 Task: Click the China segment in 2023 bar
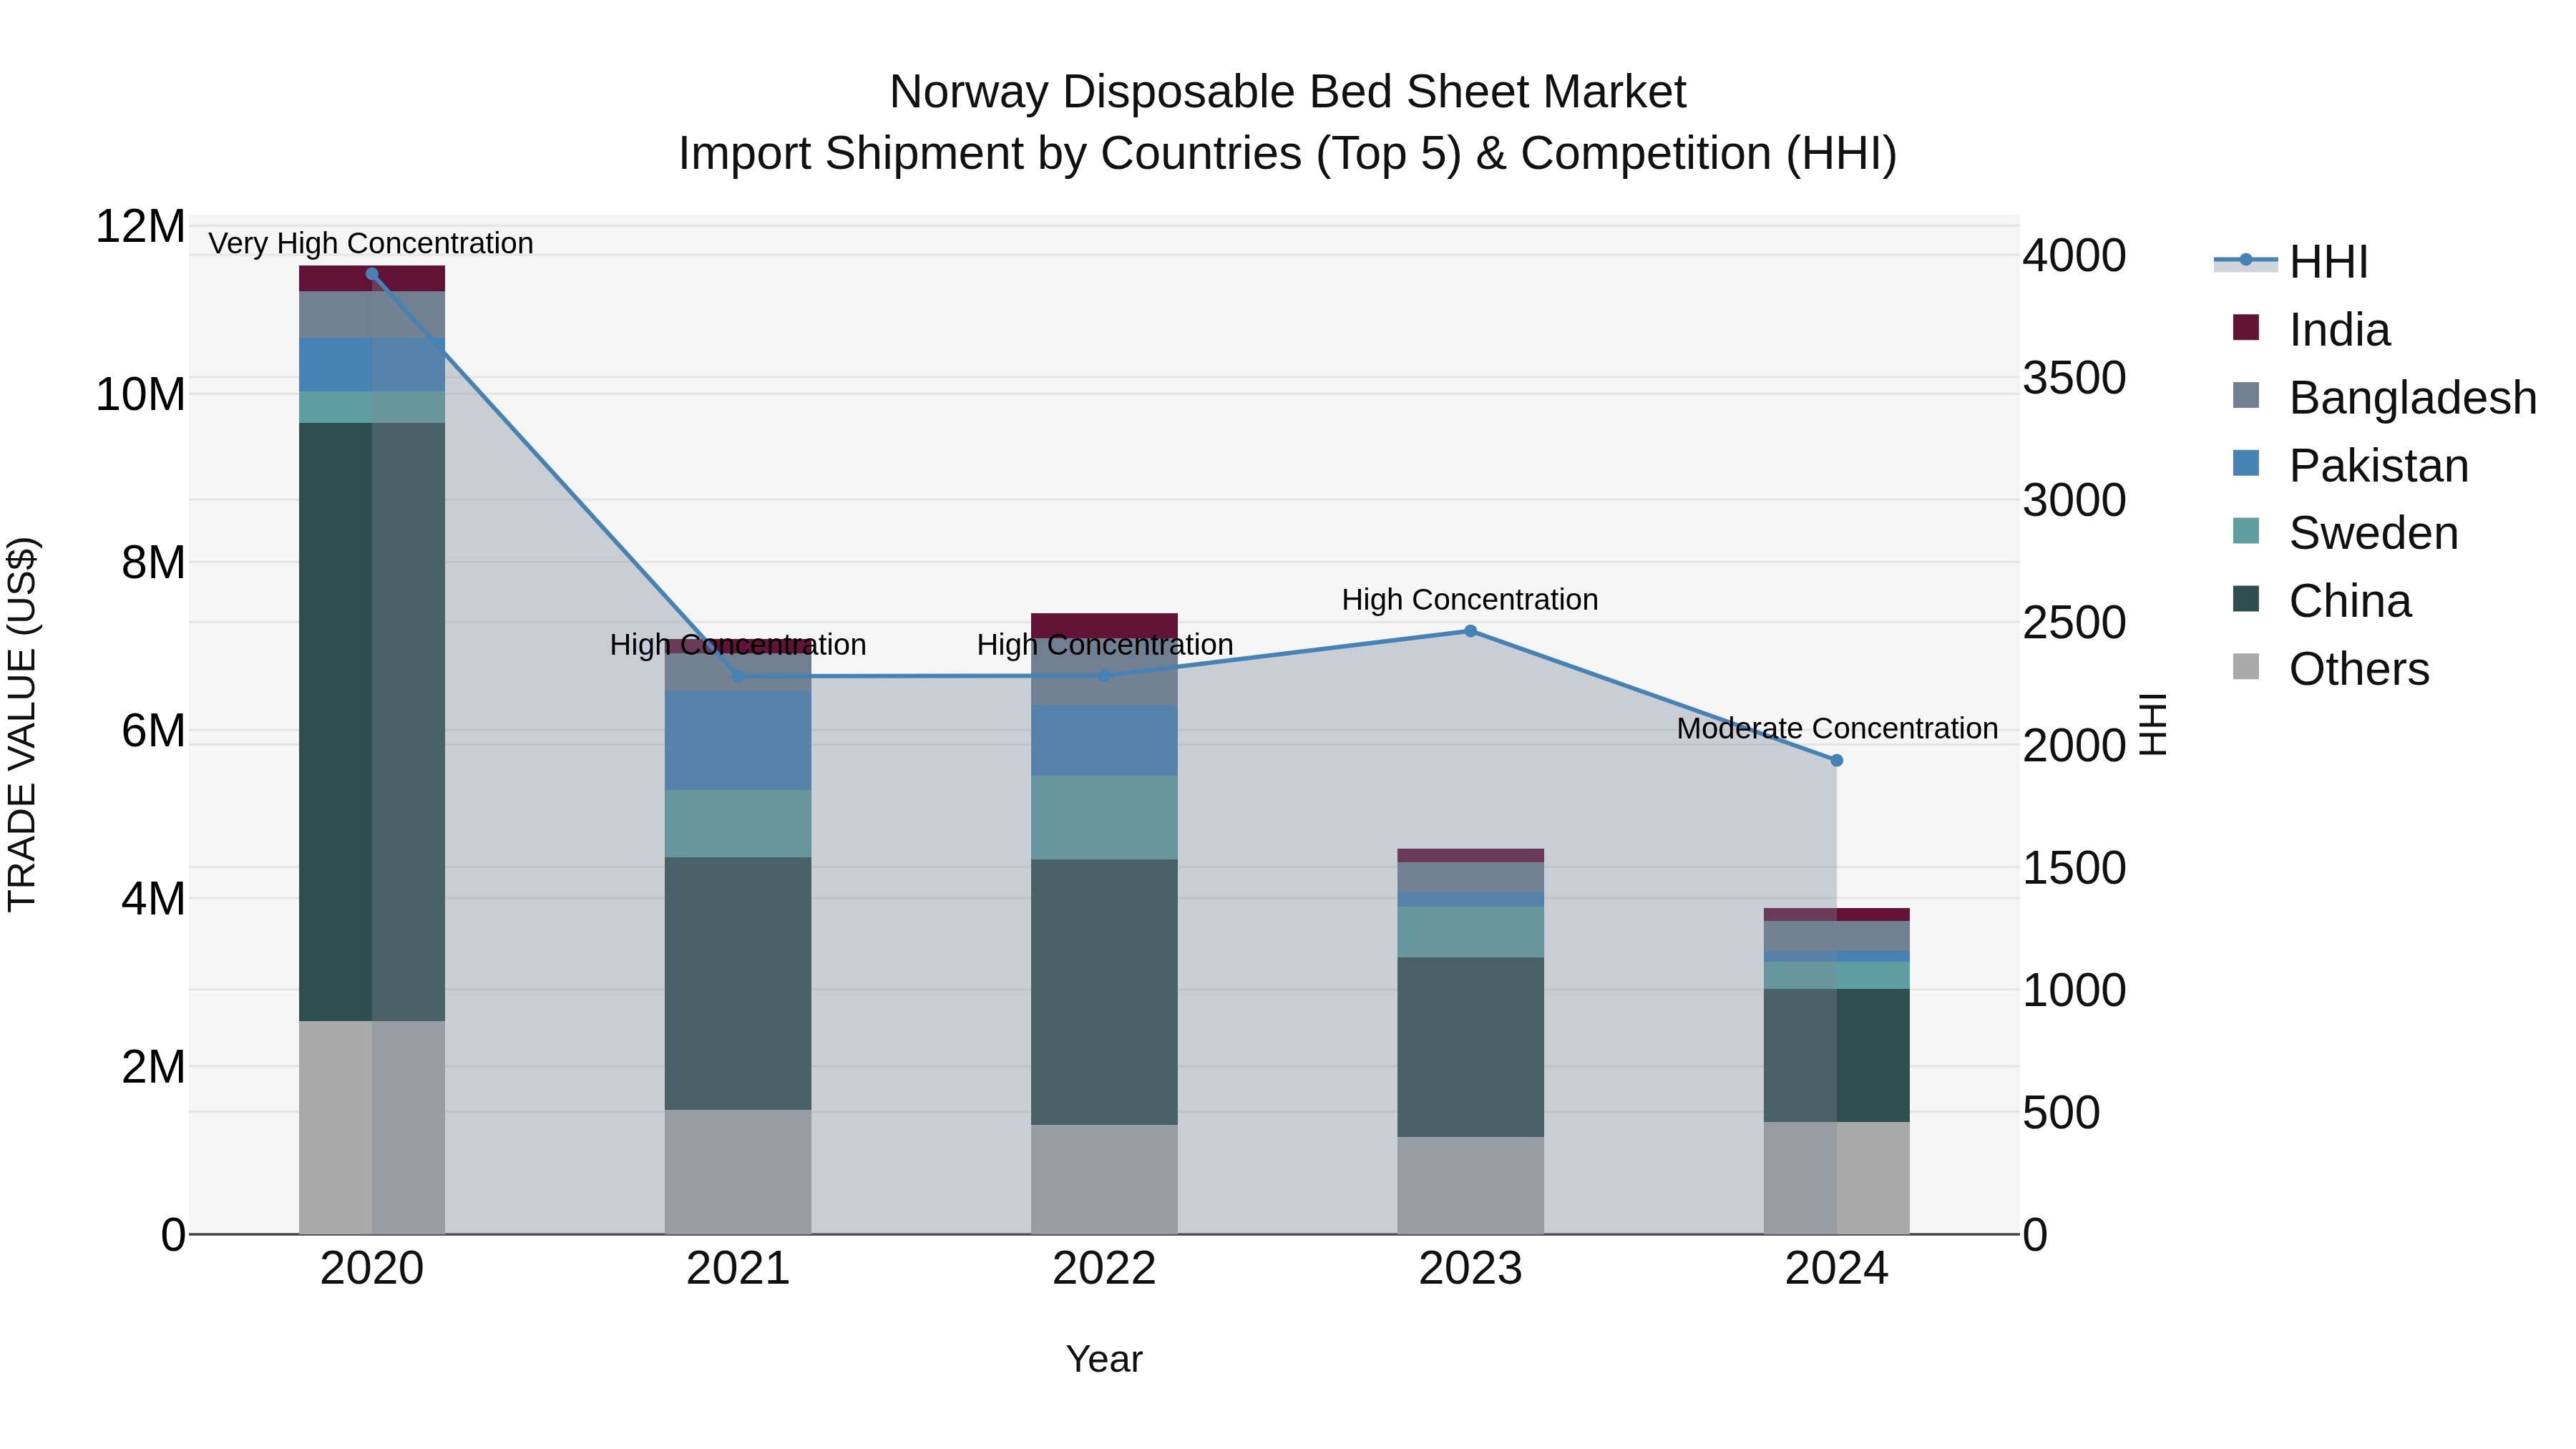(x=1470, y=1047)
